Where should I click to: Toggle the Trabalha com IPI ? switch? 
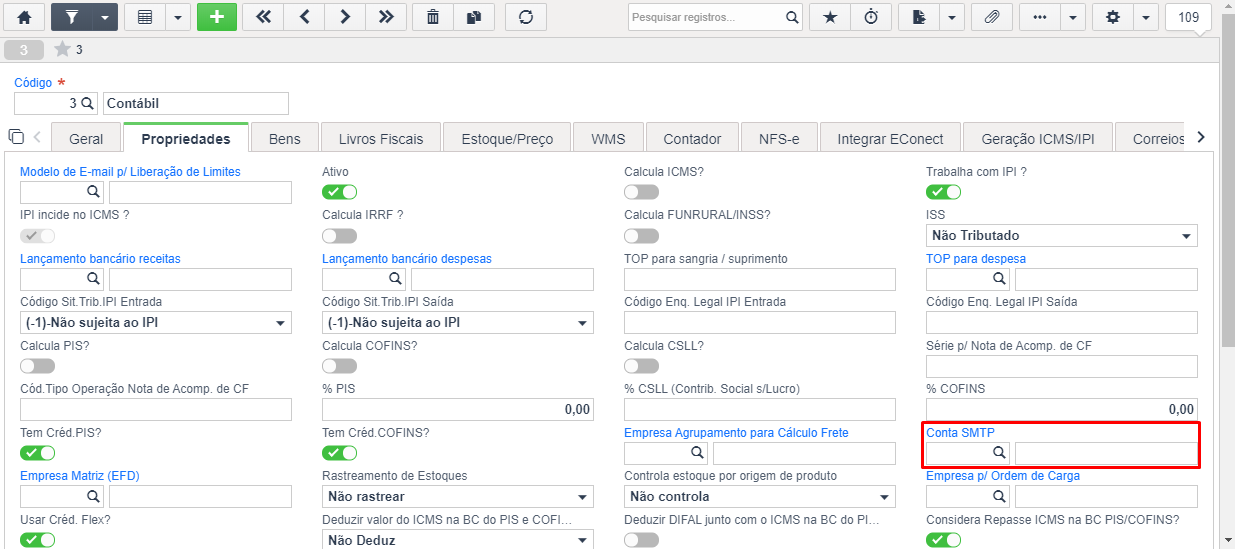click(x=943, y=192)
